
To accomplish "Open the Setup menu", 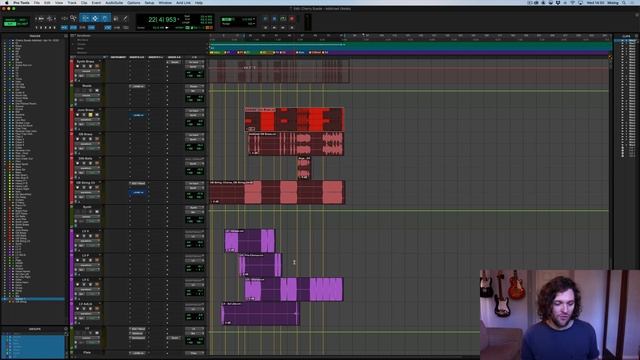I will point(149,2).
